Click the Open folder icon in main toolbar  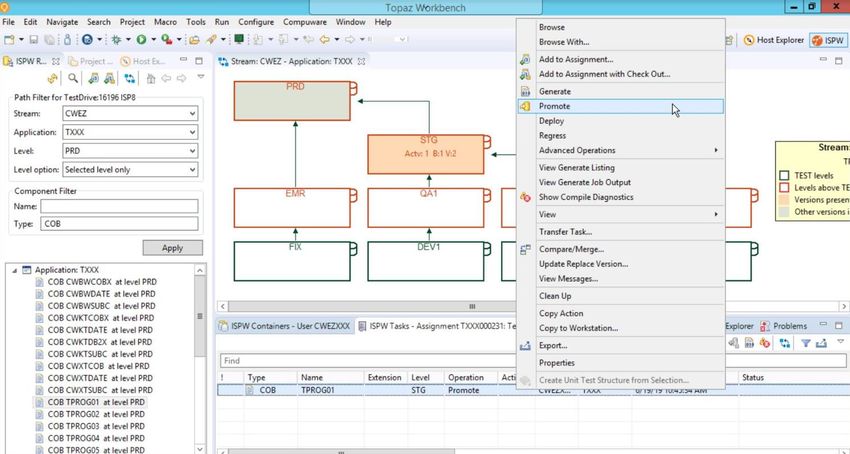pyautogui.click(x=194, y=40)
